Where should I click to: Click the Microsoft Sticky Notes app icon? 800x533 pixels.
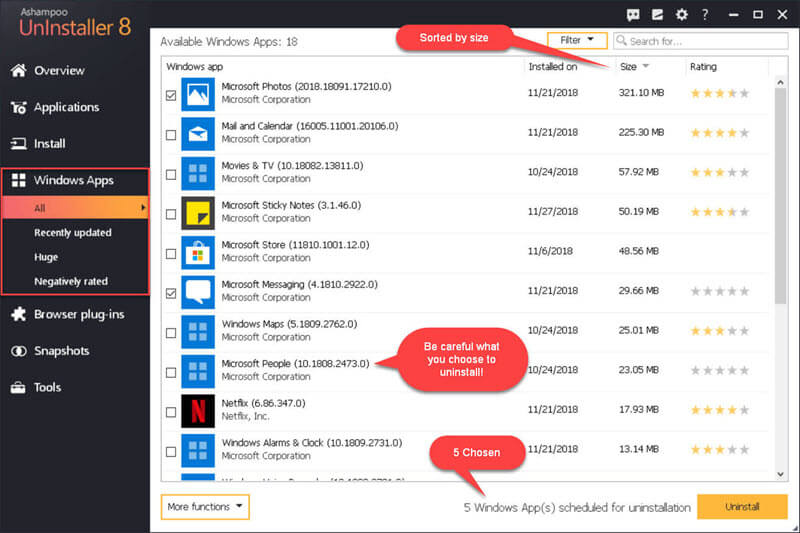(x=198, y=213)
